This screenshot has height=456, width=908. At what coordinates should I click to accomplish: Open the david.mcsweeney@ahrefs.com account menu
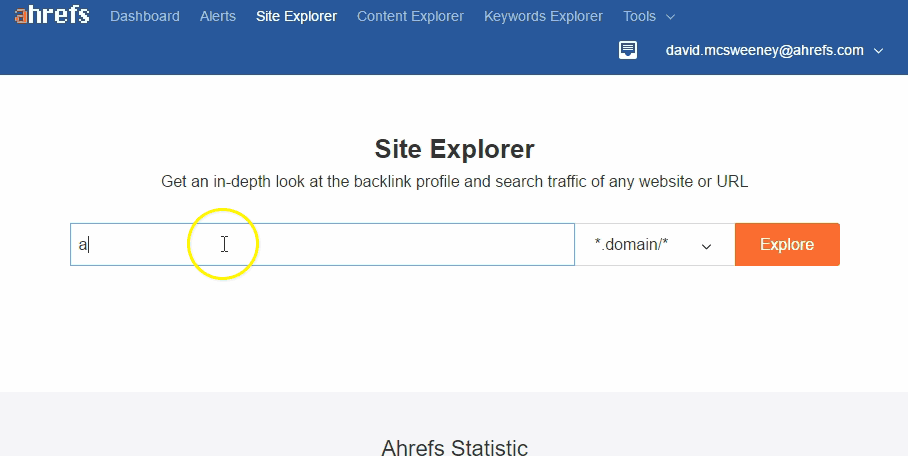click(774, 50)
